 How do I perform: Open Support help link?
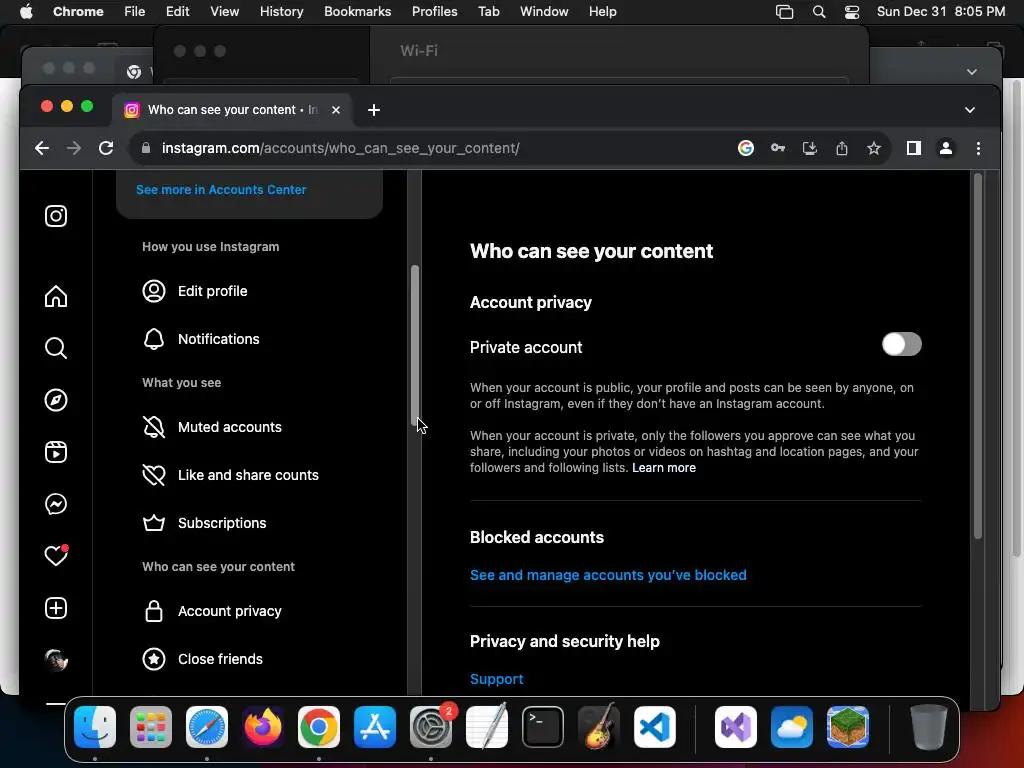tap(496, 679)
